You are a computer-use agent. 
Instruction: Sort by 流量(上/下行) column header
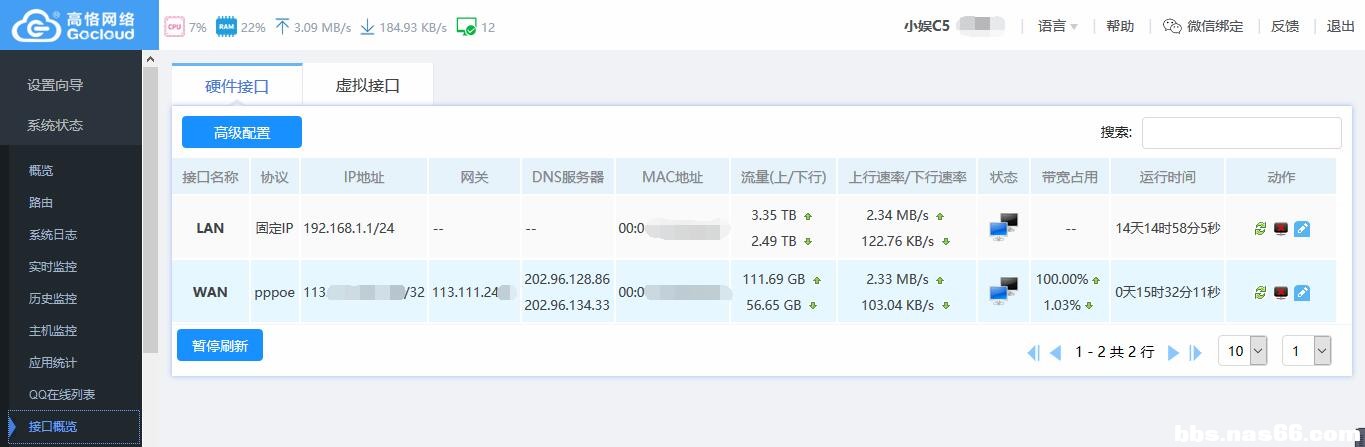pyautogui.click(x=783, y=177)
